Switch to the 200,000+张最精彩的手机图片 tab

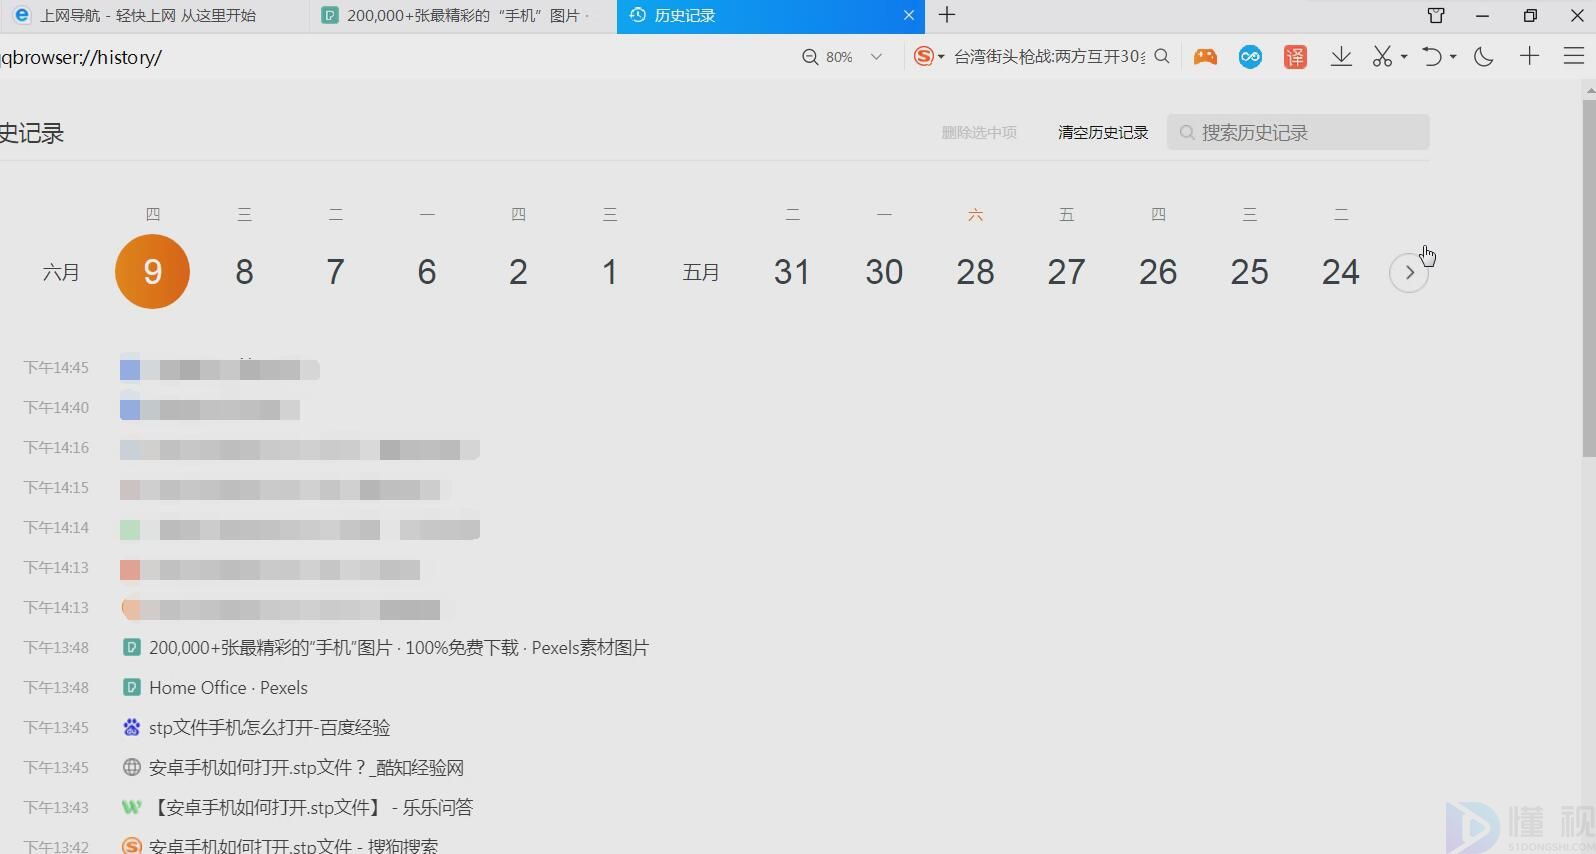click(x=462, y=16)
